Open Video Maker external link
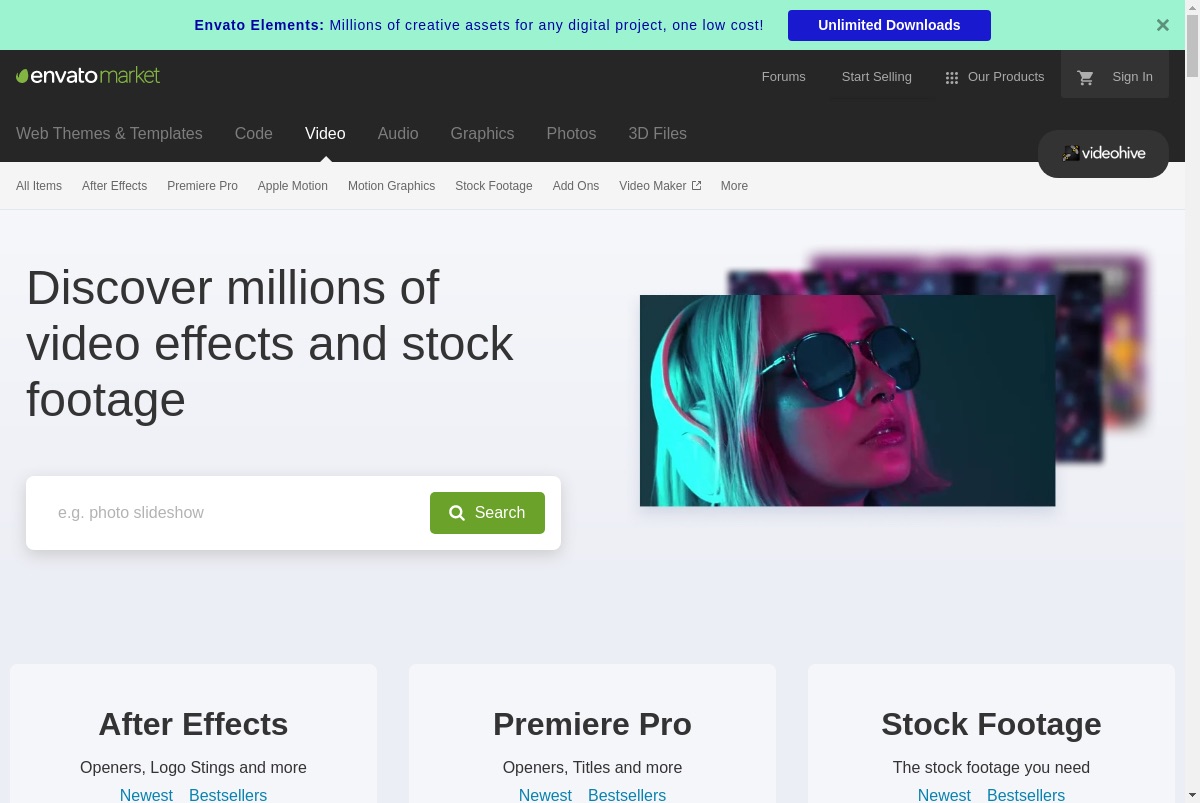This screenshot has width=1200, height=803. 660,186
